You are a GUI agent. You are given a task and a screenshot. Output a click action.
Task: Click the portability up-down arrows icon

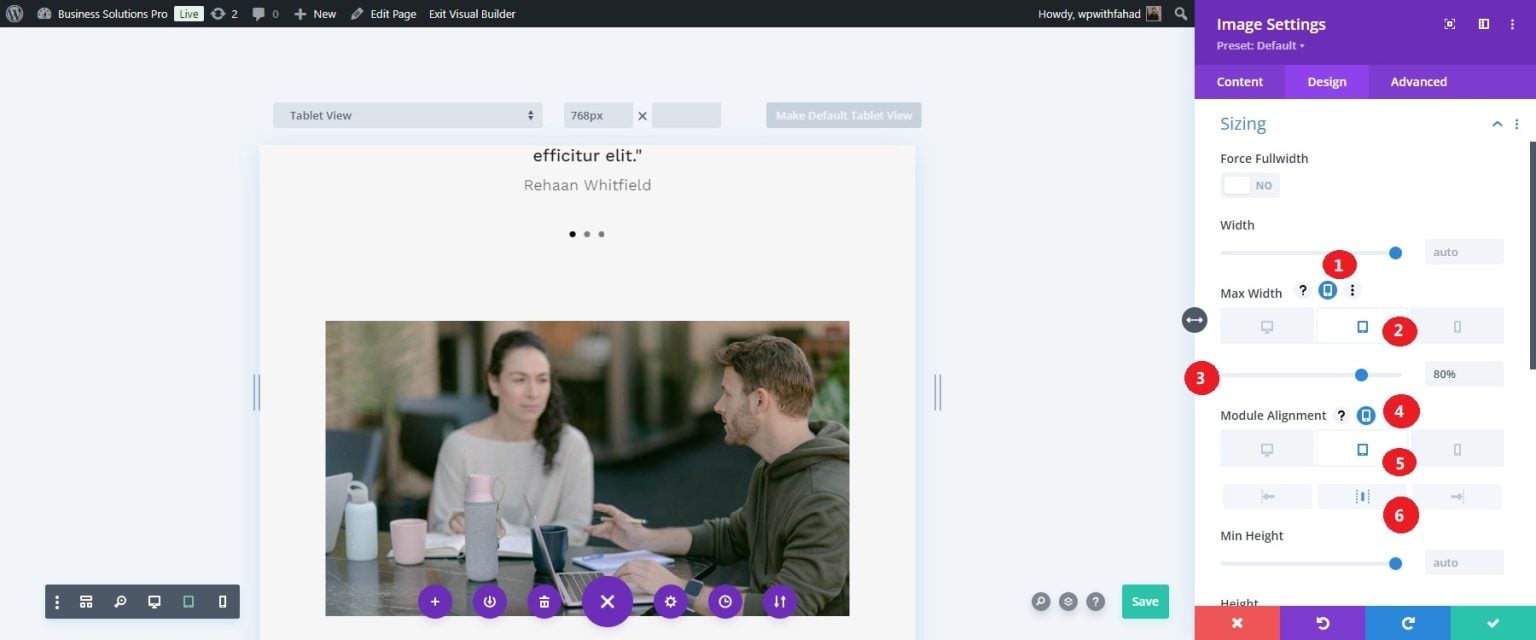pyautogui.click(x=780, y=602)
